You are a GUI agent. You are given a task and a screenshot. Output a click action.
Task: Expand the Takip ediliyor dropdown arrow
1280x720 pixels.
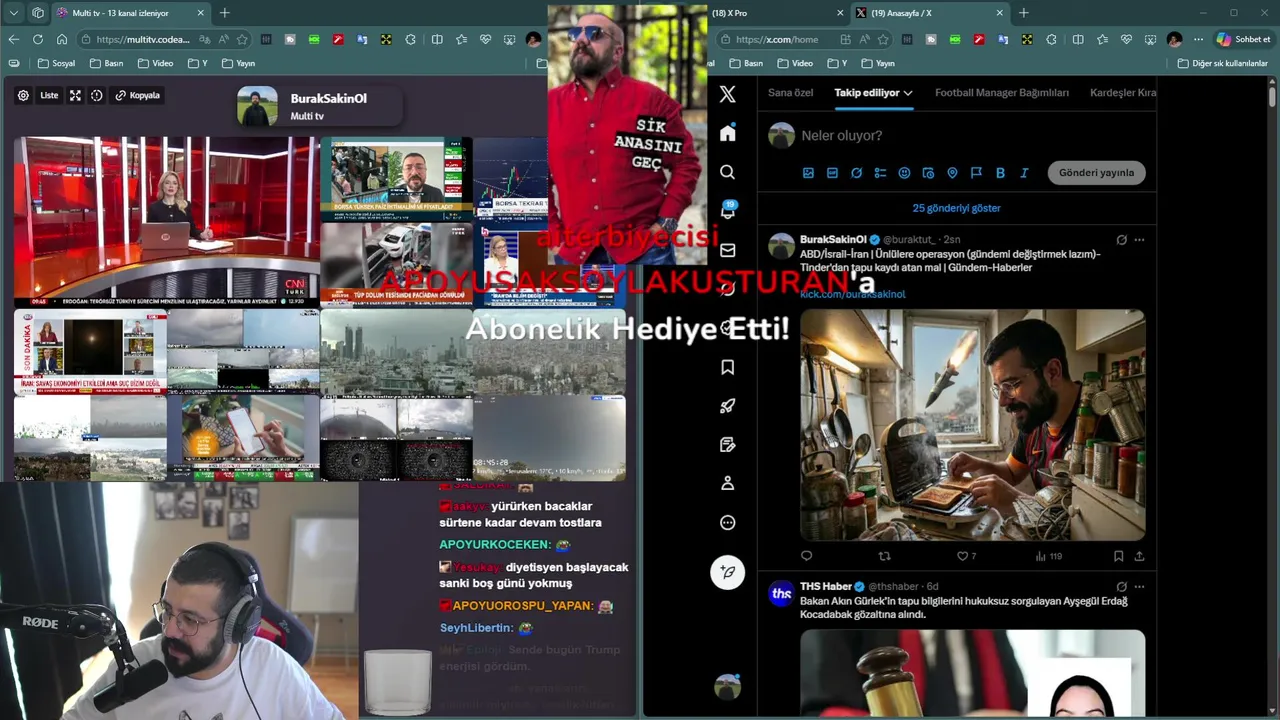[x=908, y=93]
